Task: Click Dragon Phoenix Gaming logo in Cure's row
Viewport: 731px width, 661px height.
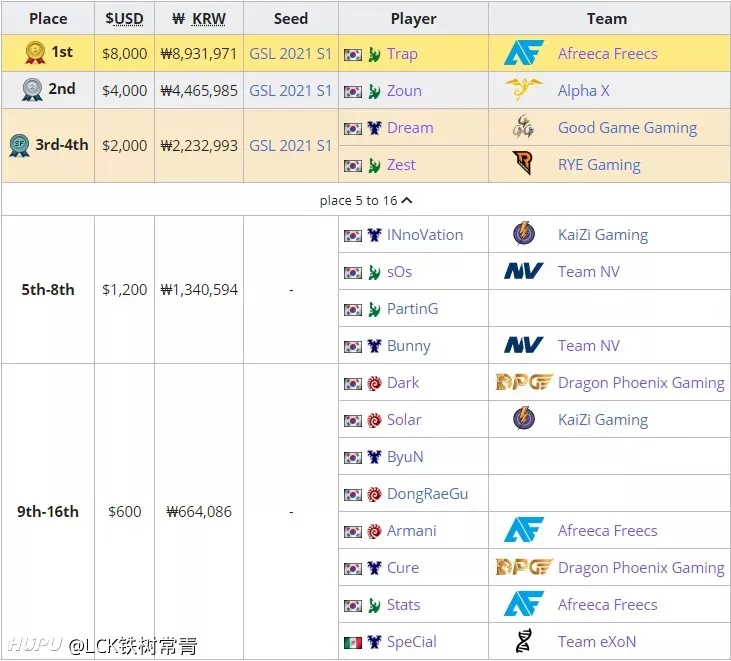Action: [x=524, y=567]
